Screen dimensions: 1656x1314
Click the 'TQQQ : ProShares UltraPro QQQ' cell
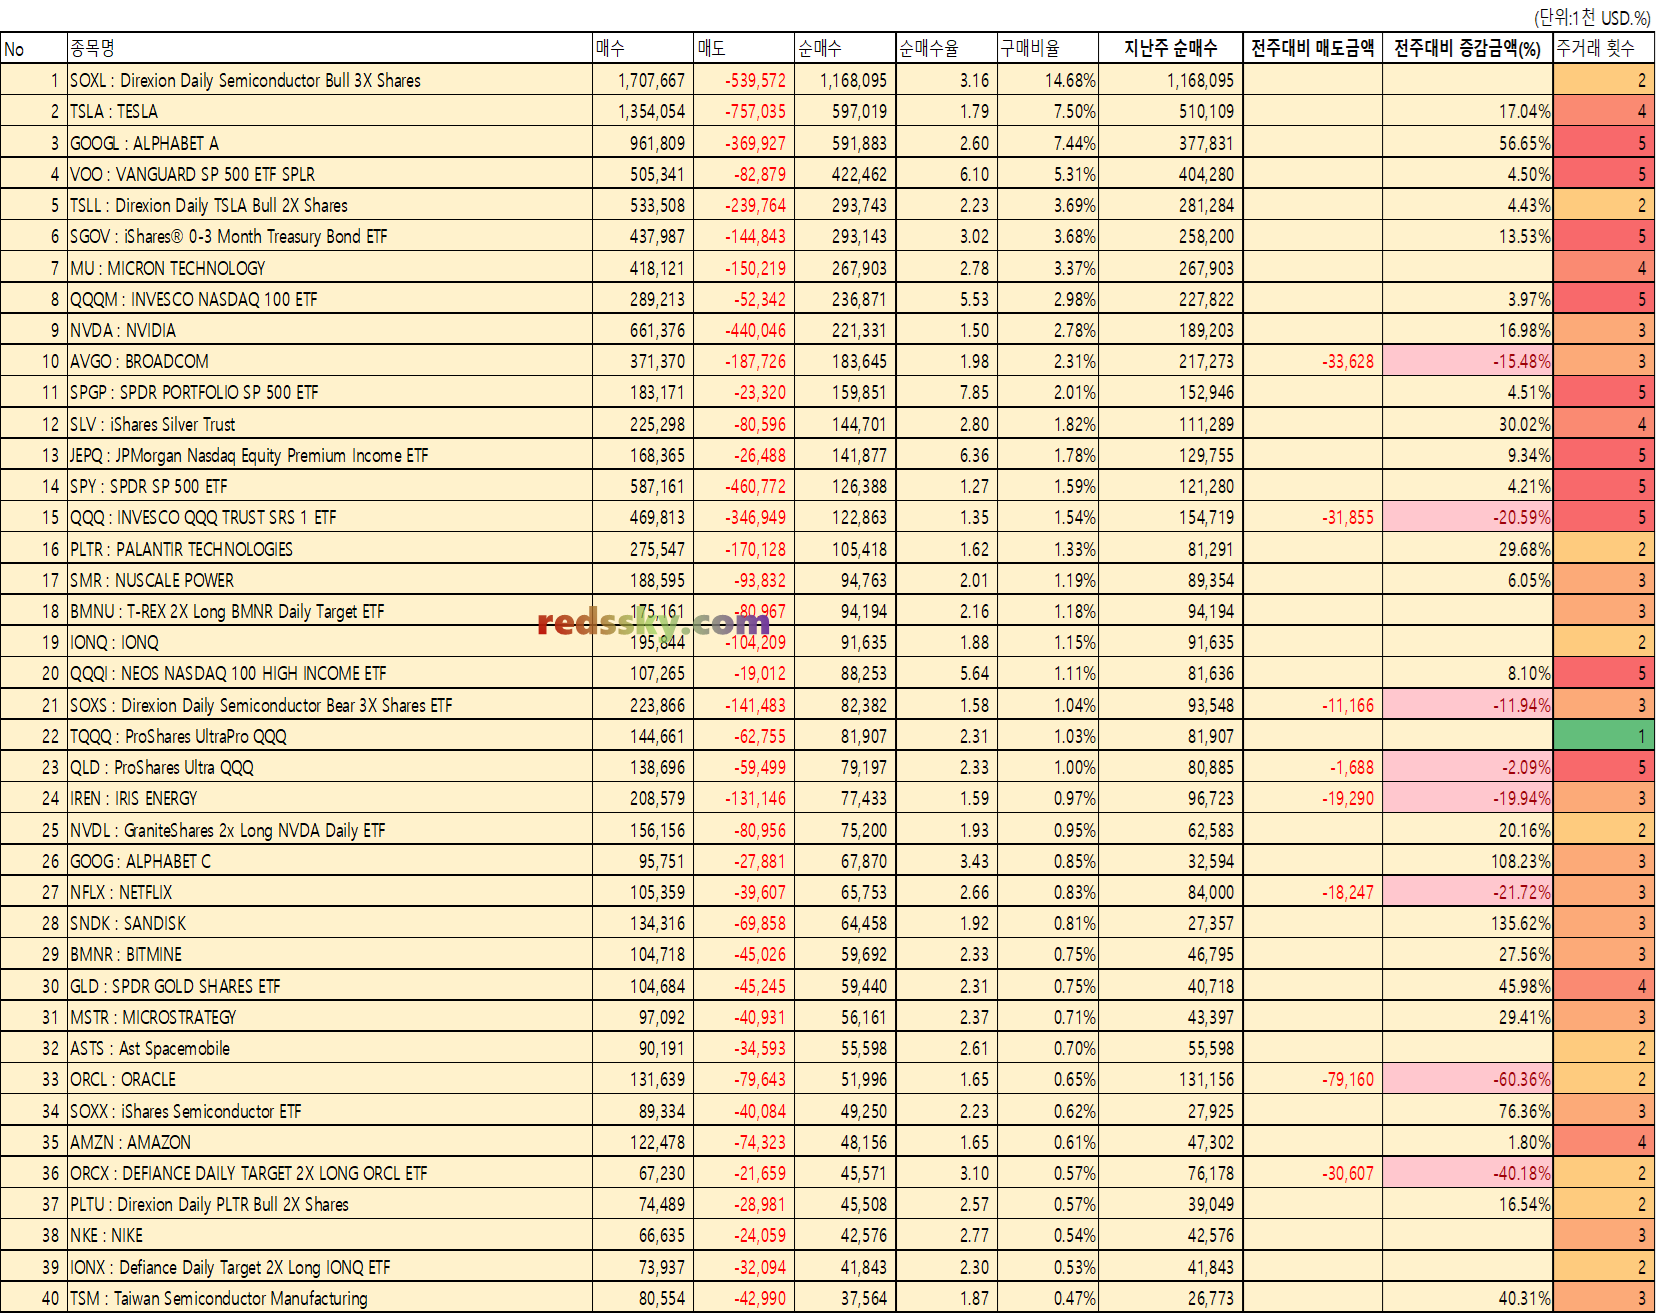(330, 736)
